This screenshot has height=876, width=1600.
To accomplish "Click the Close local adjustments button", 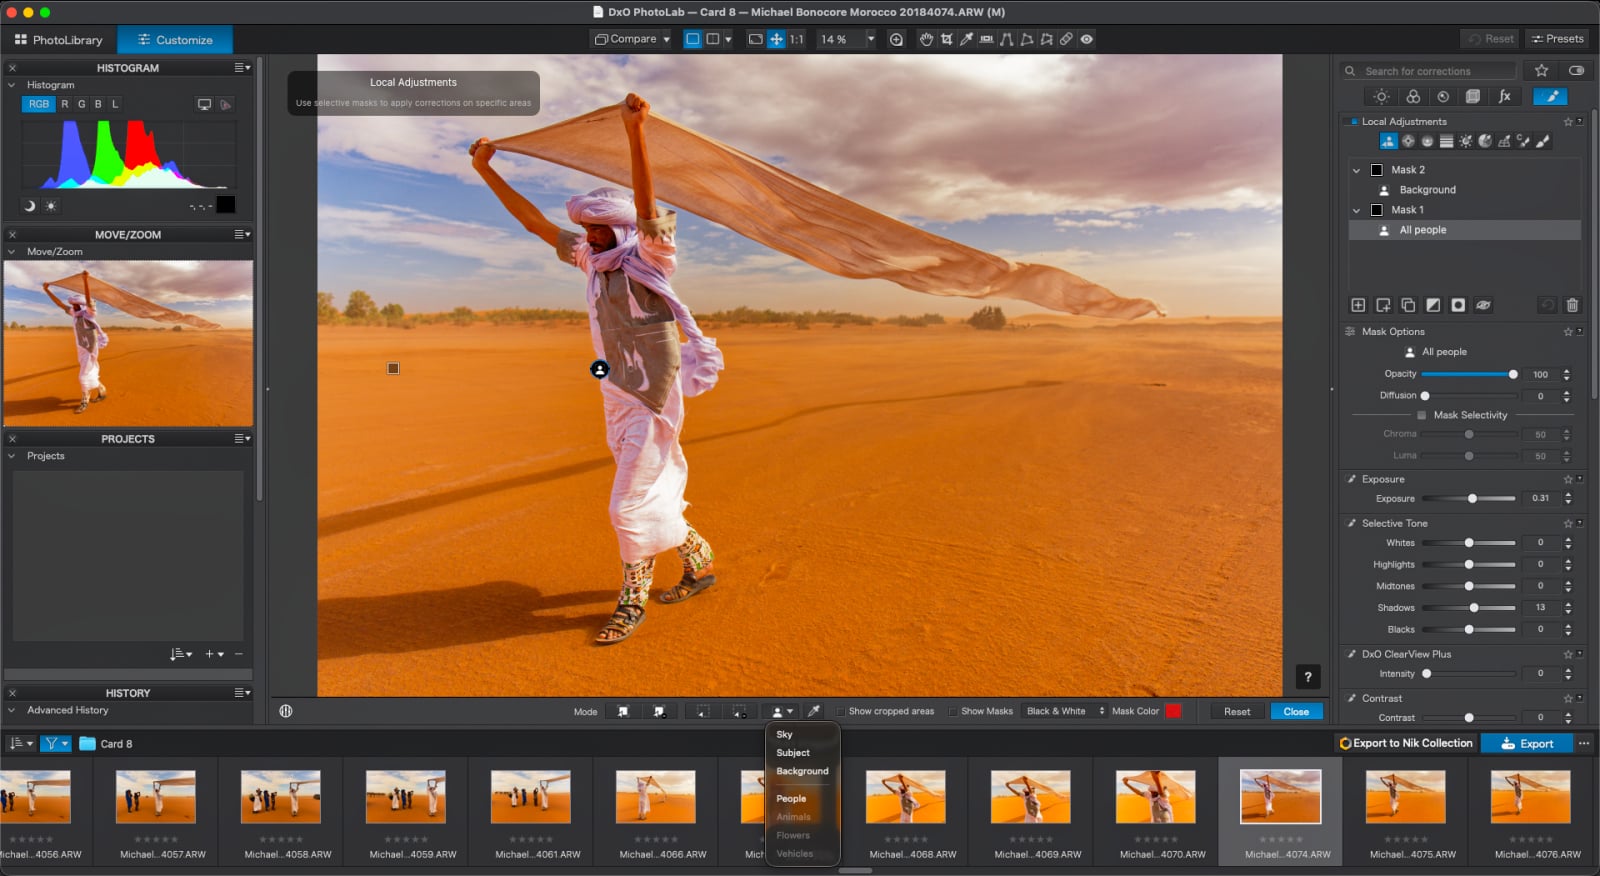I will click(x=1296, y=711).
